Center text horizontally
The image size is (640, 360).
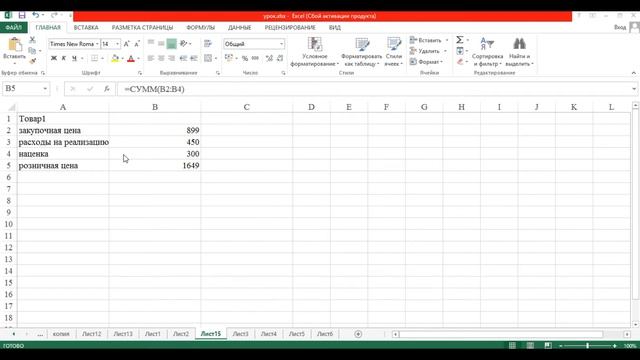161,58
